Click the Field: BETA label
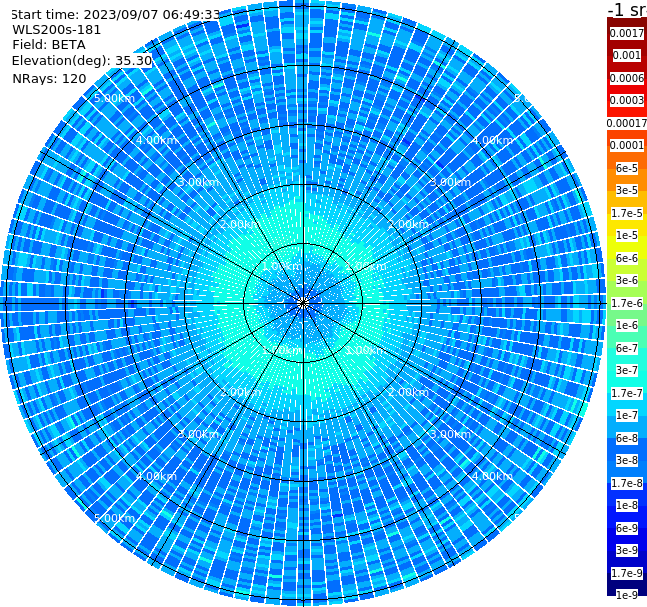Viewport: 647px width, 607px height. point(49,45)
